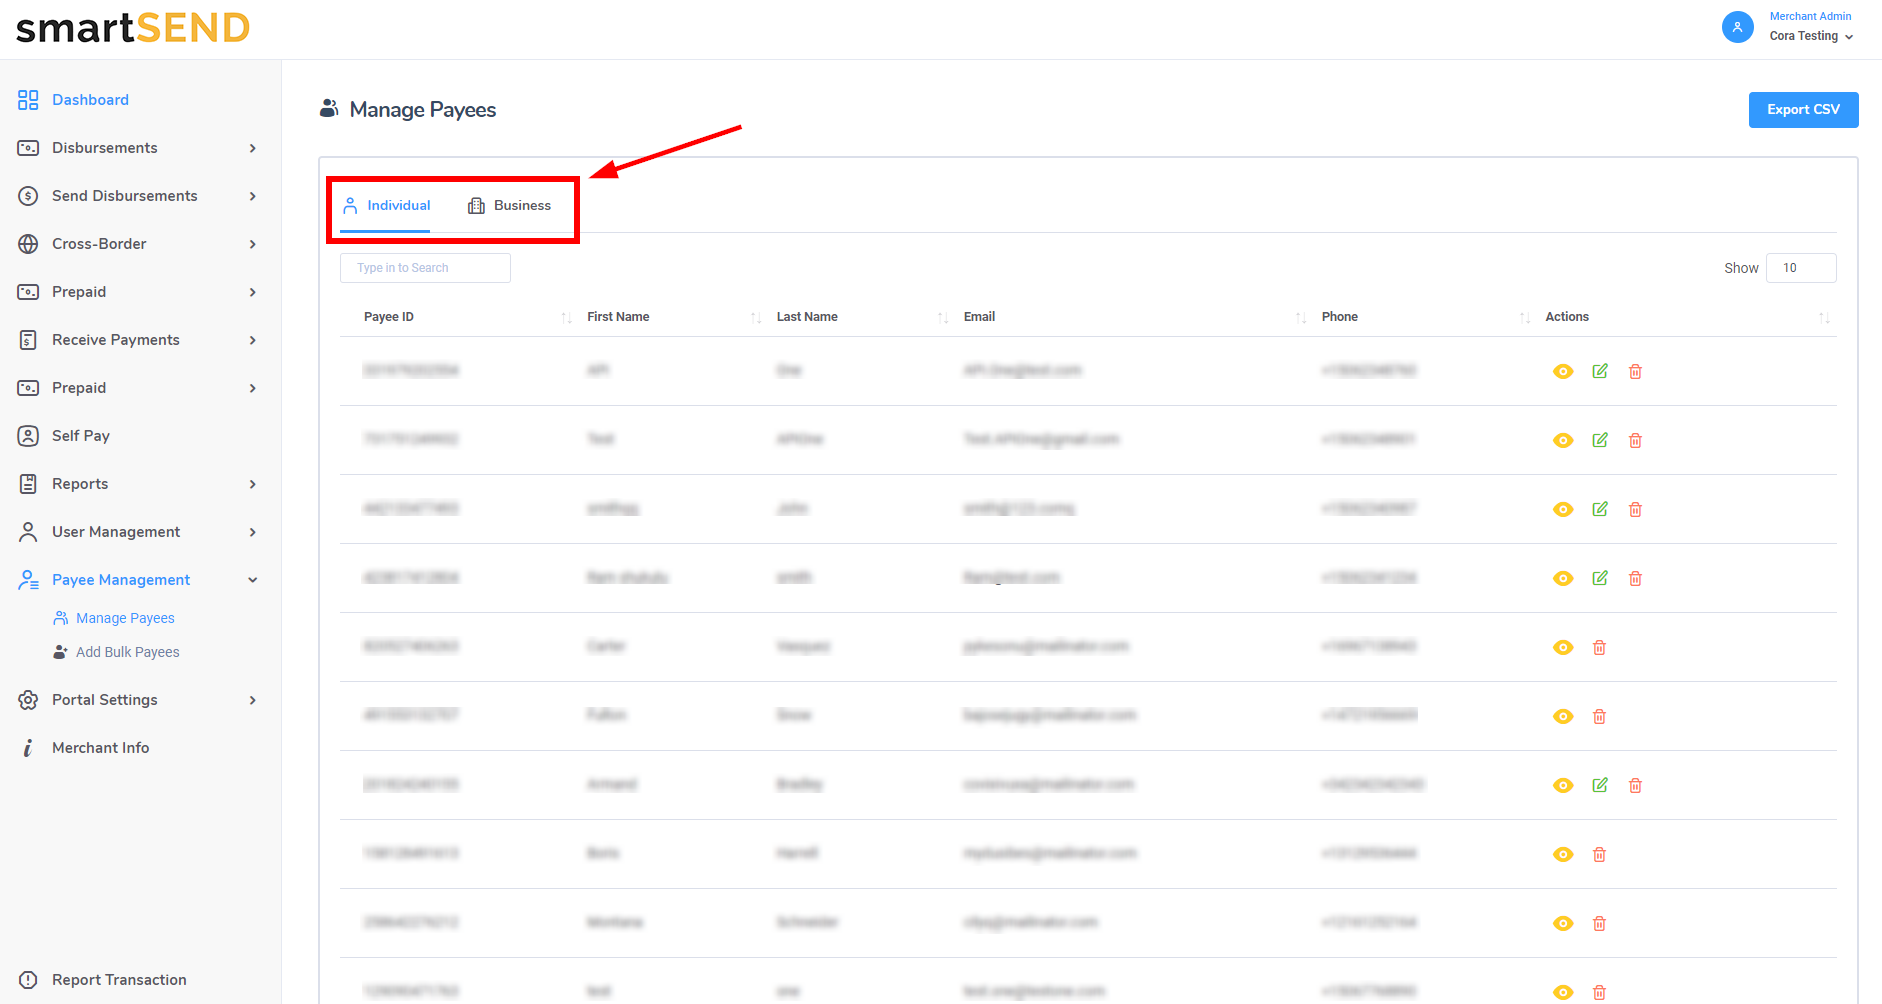Click the edit icon in the first payee row
This screenshot has width=1882, height=1004.
[1600, 371]
